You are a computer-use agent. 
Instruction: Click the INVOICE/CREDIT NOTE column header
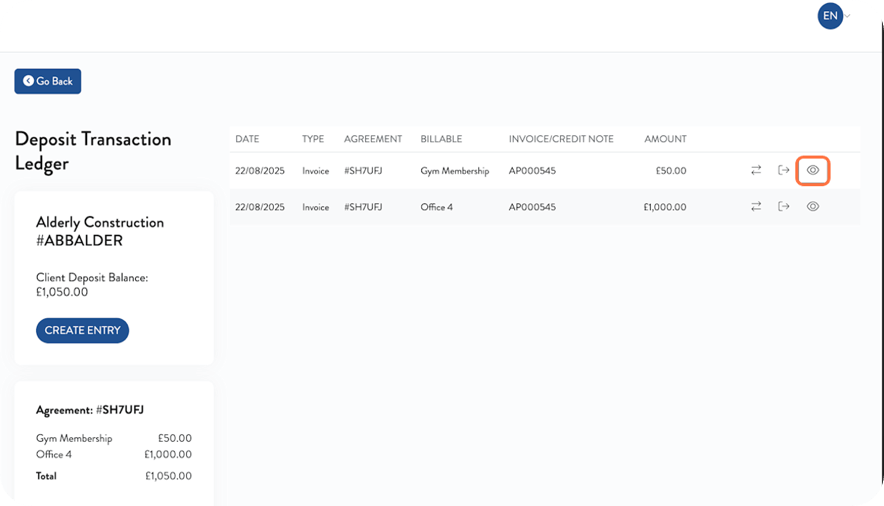pyautogui.click(x=561, y=139)
